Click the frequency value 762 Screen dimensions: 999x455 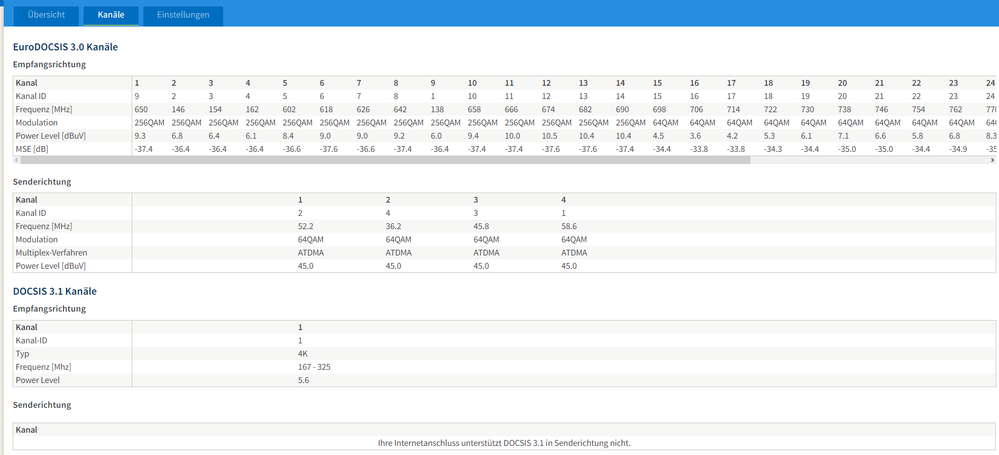pos(955,110)
